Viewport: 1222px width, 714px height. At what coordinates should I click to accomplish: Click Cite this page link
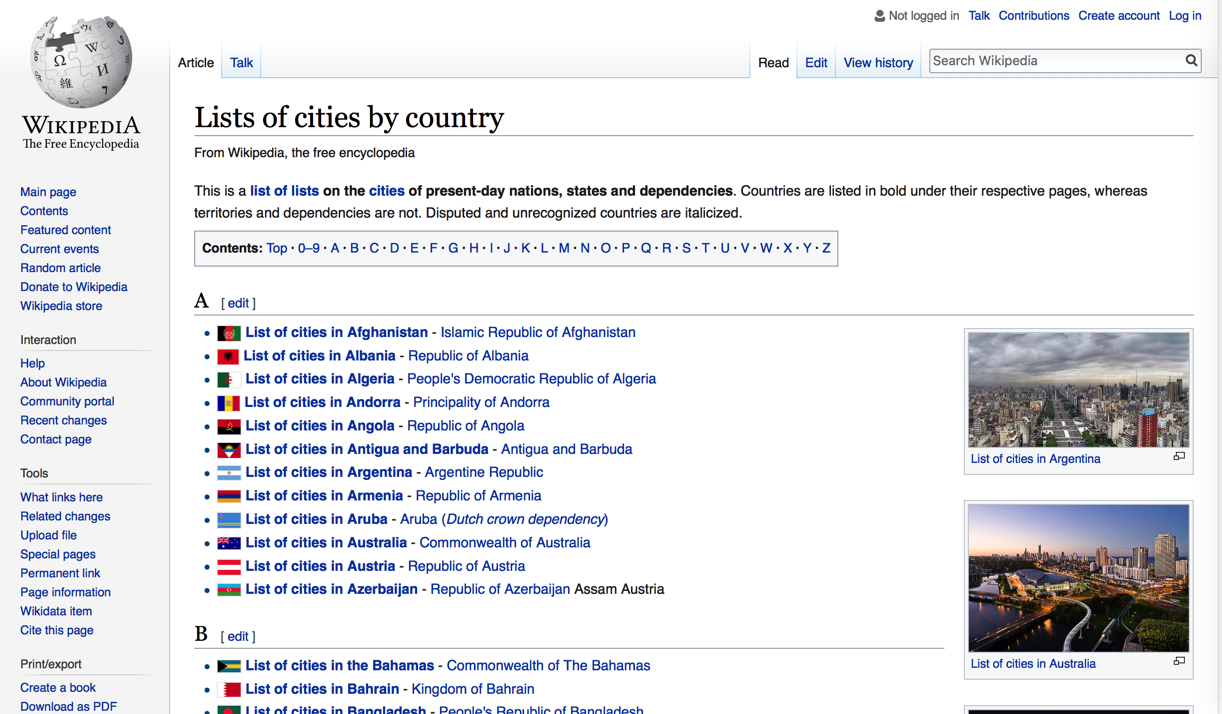pyautogui.click(x=57, y=630)
